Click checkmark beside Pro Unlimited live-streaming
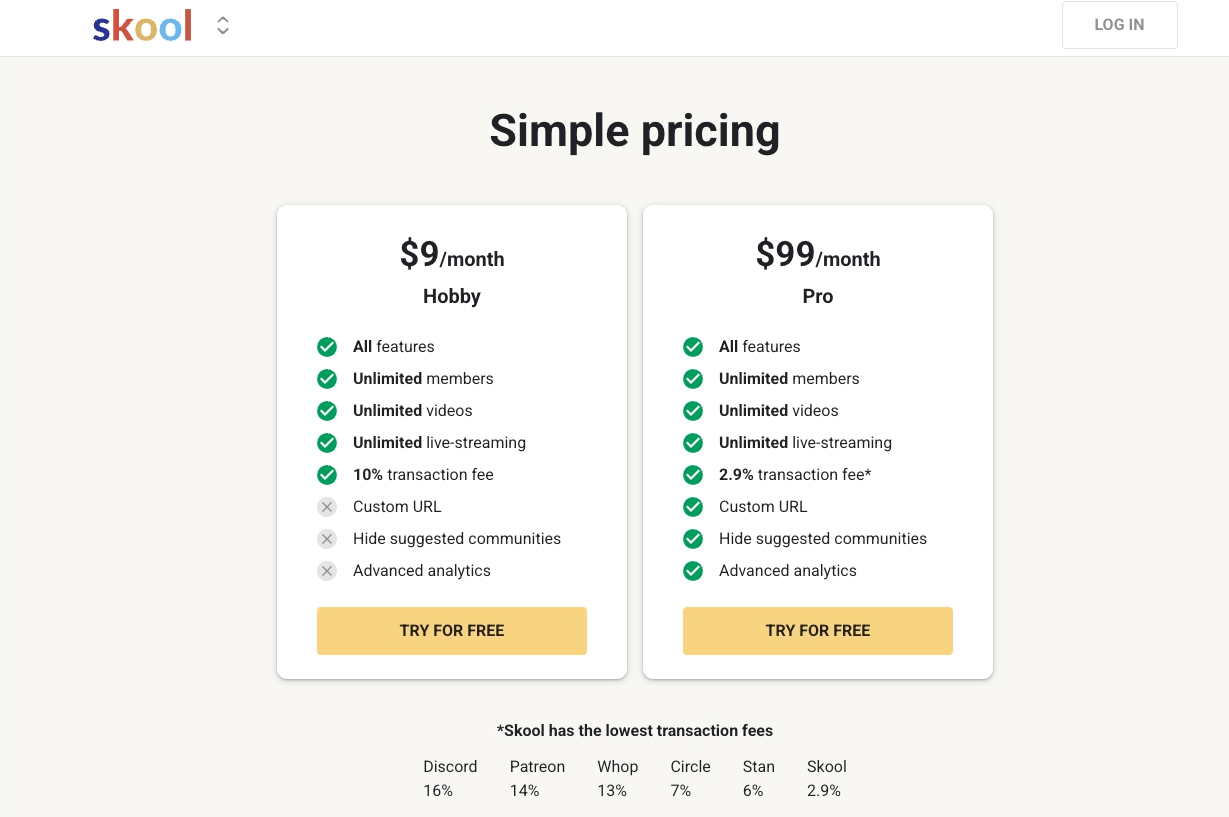This screenshot has height=817, width=1229. pos(693,443)
